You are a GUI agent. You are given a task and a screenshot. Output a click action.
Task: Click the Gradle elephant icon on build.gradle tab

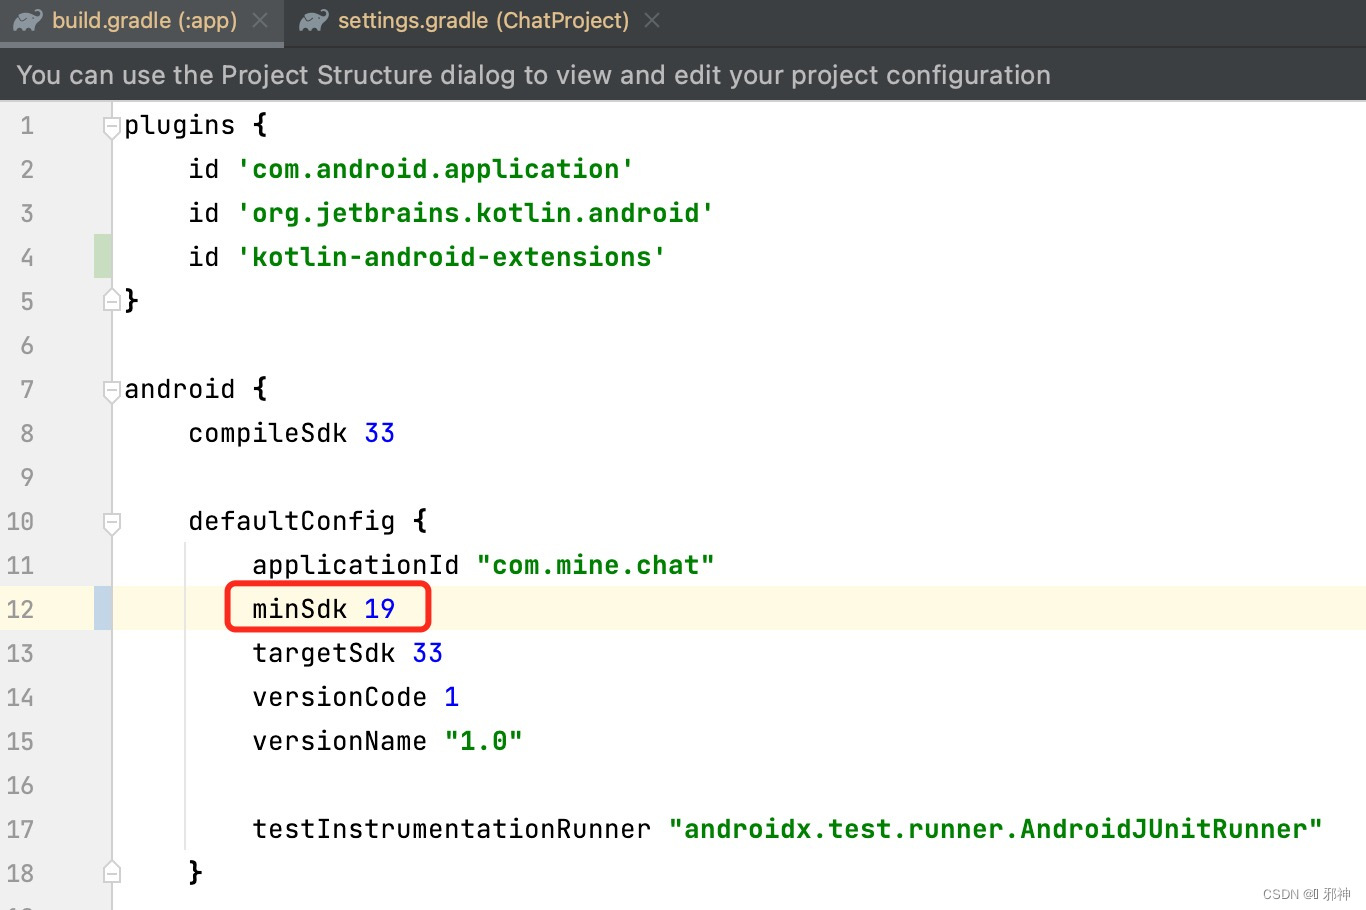point(26,20)
